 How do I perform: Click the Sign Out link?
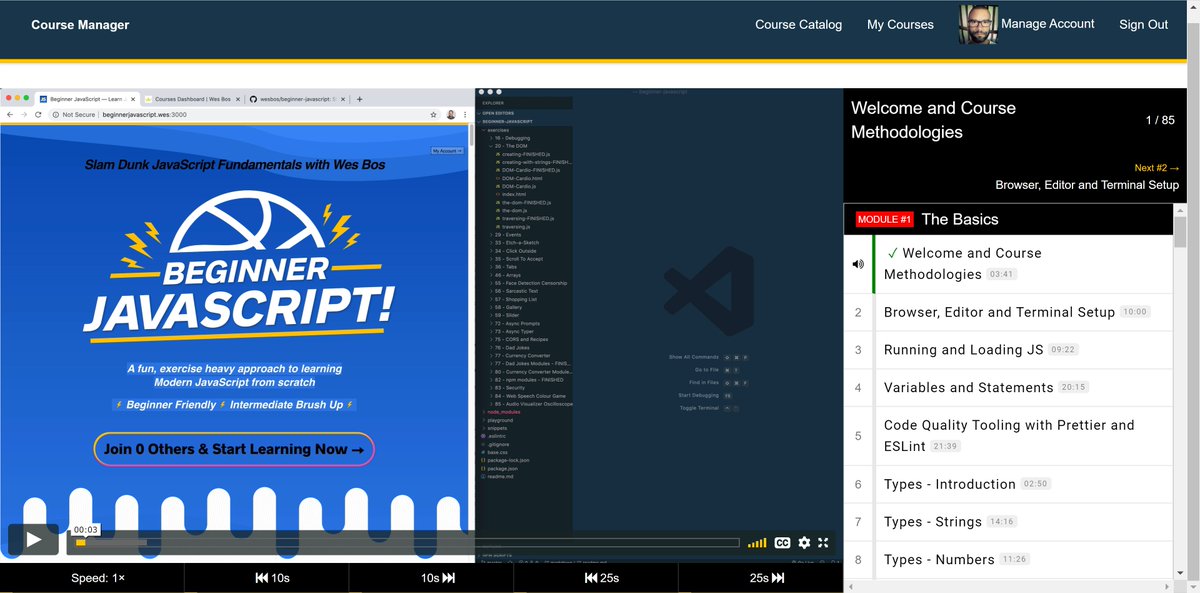click(x=1143, y=25)
